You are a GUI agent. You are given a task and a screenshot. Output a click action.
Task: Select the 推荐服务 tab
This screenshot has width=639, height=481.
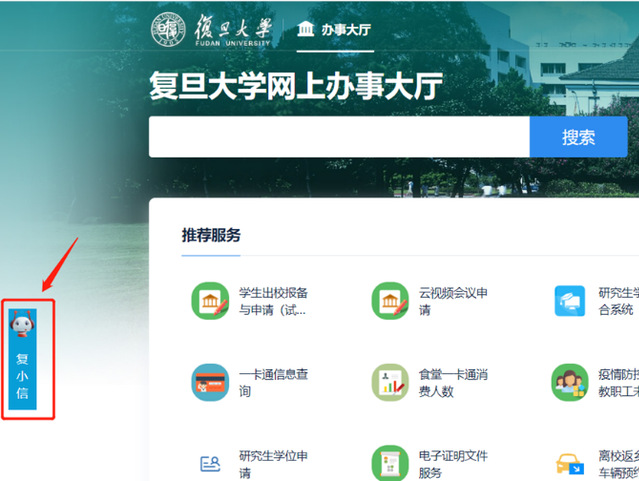[211, 236]
